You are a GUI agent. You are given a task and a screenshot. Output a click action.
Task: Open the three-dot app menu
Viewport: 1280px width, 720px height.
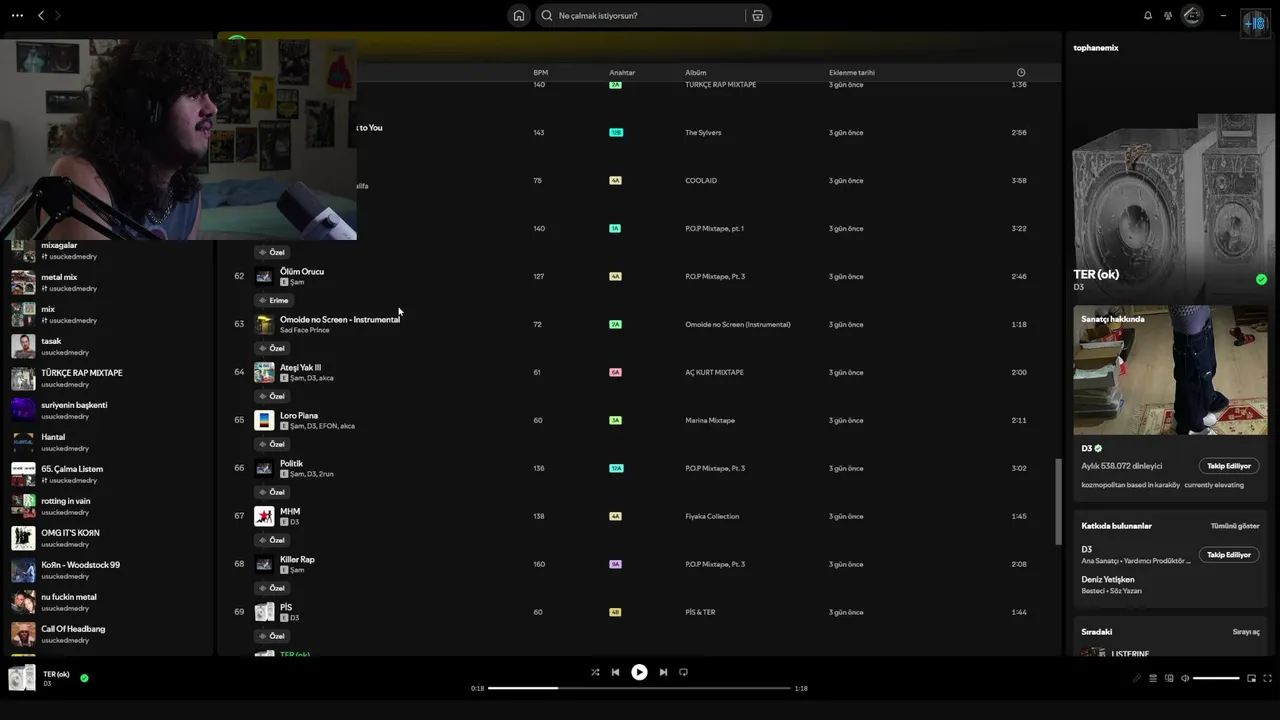(x=17, y=15)
